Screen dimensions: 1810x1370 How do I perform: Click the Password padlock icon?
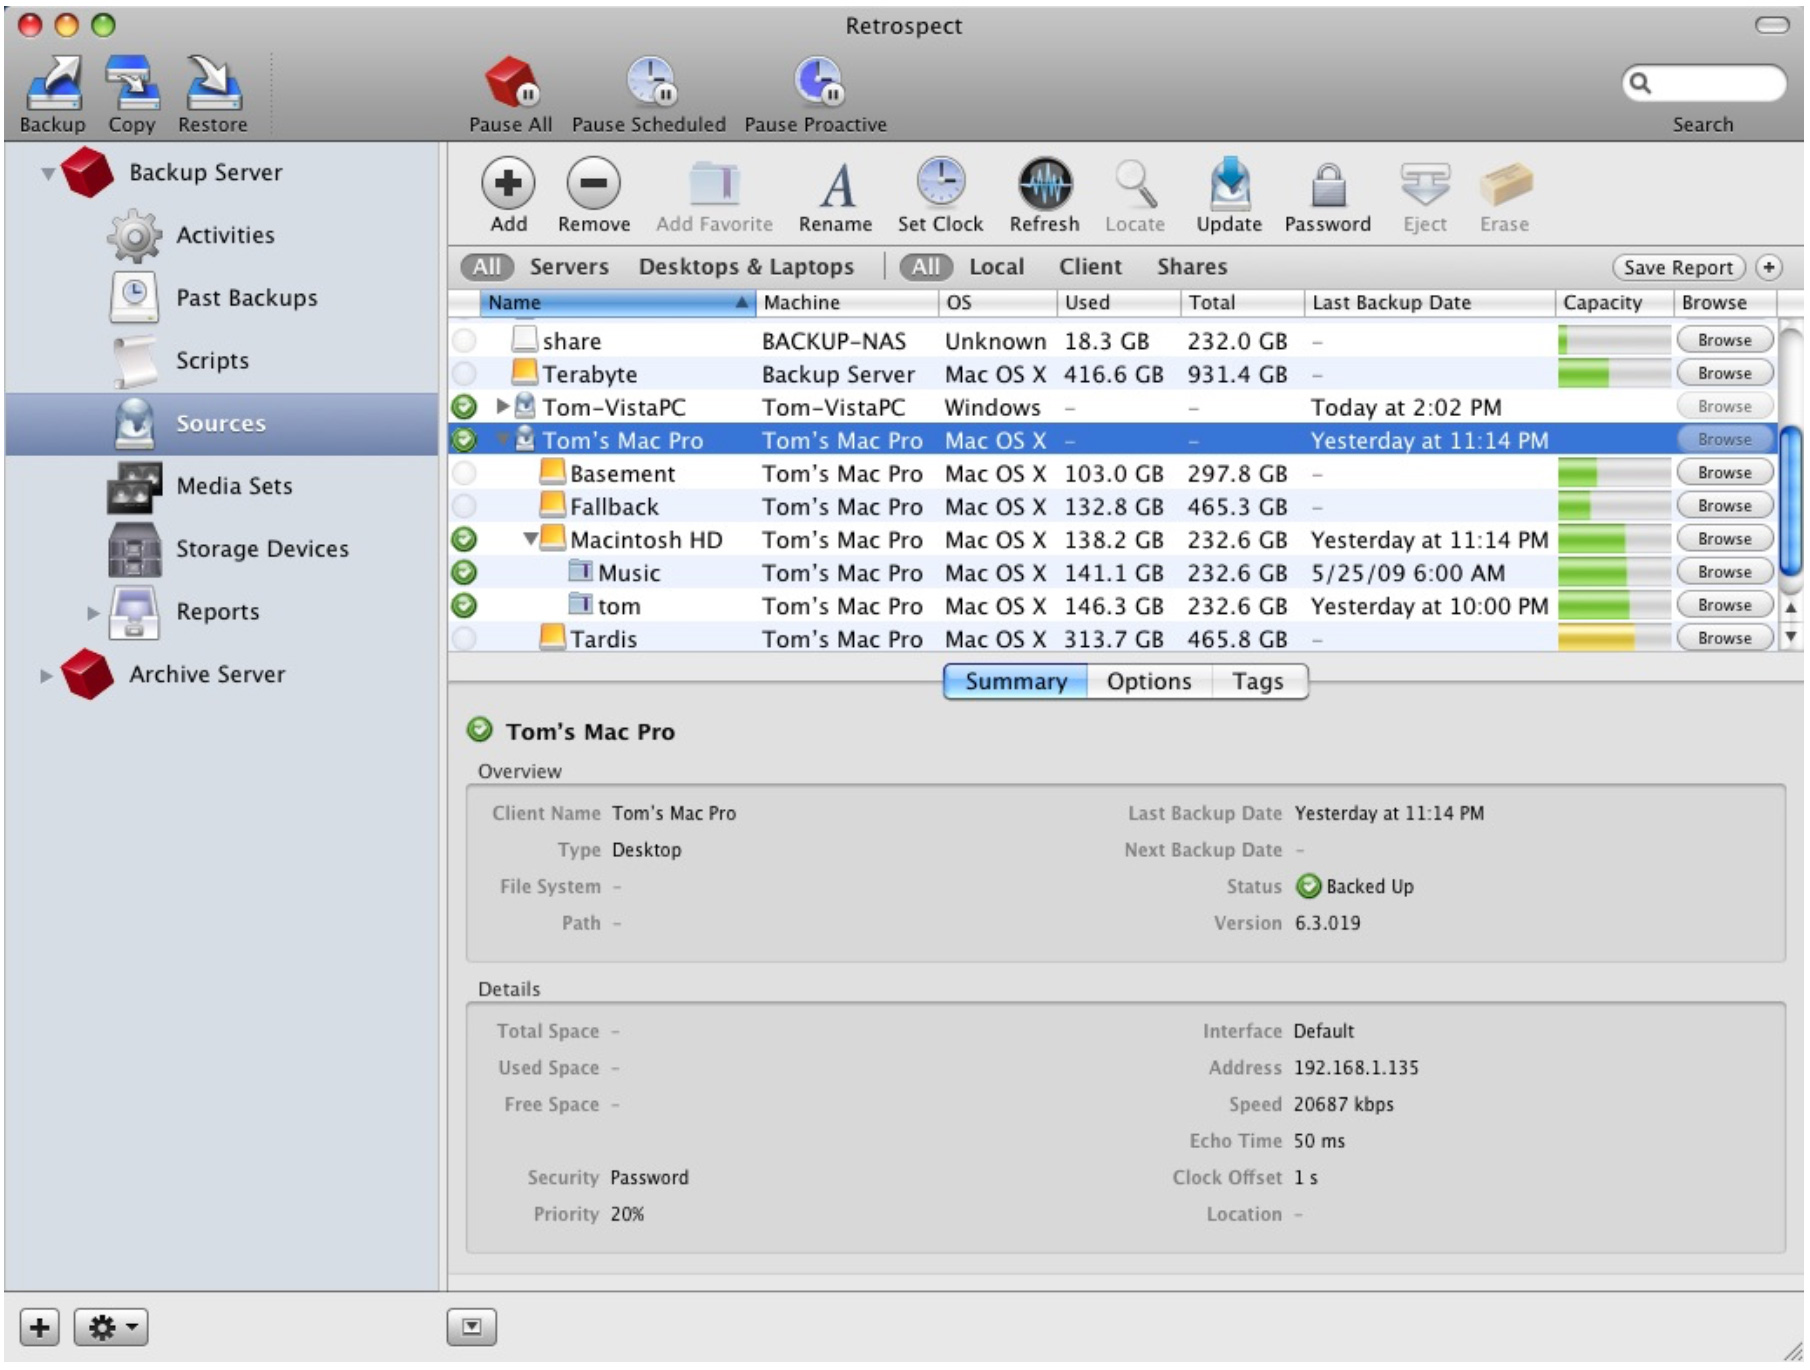(x=1328, y=185)
